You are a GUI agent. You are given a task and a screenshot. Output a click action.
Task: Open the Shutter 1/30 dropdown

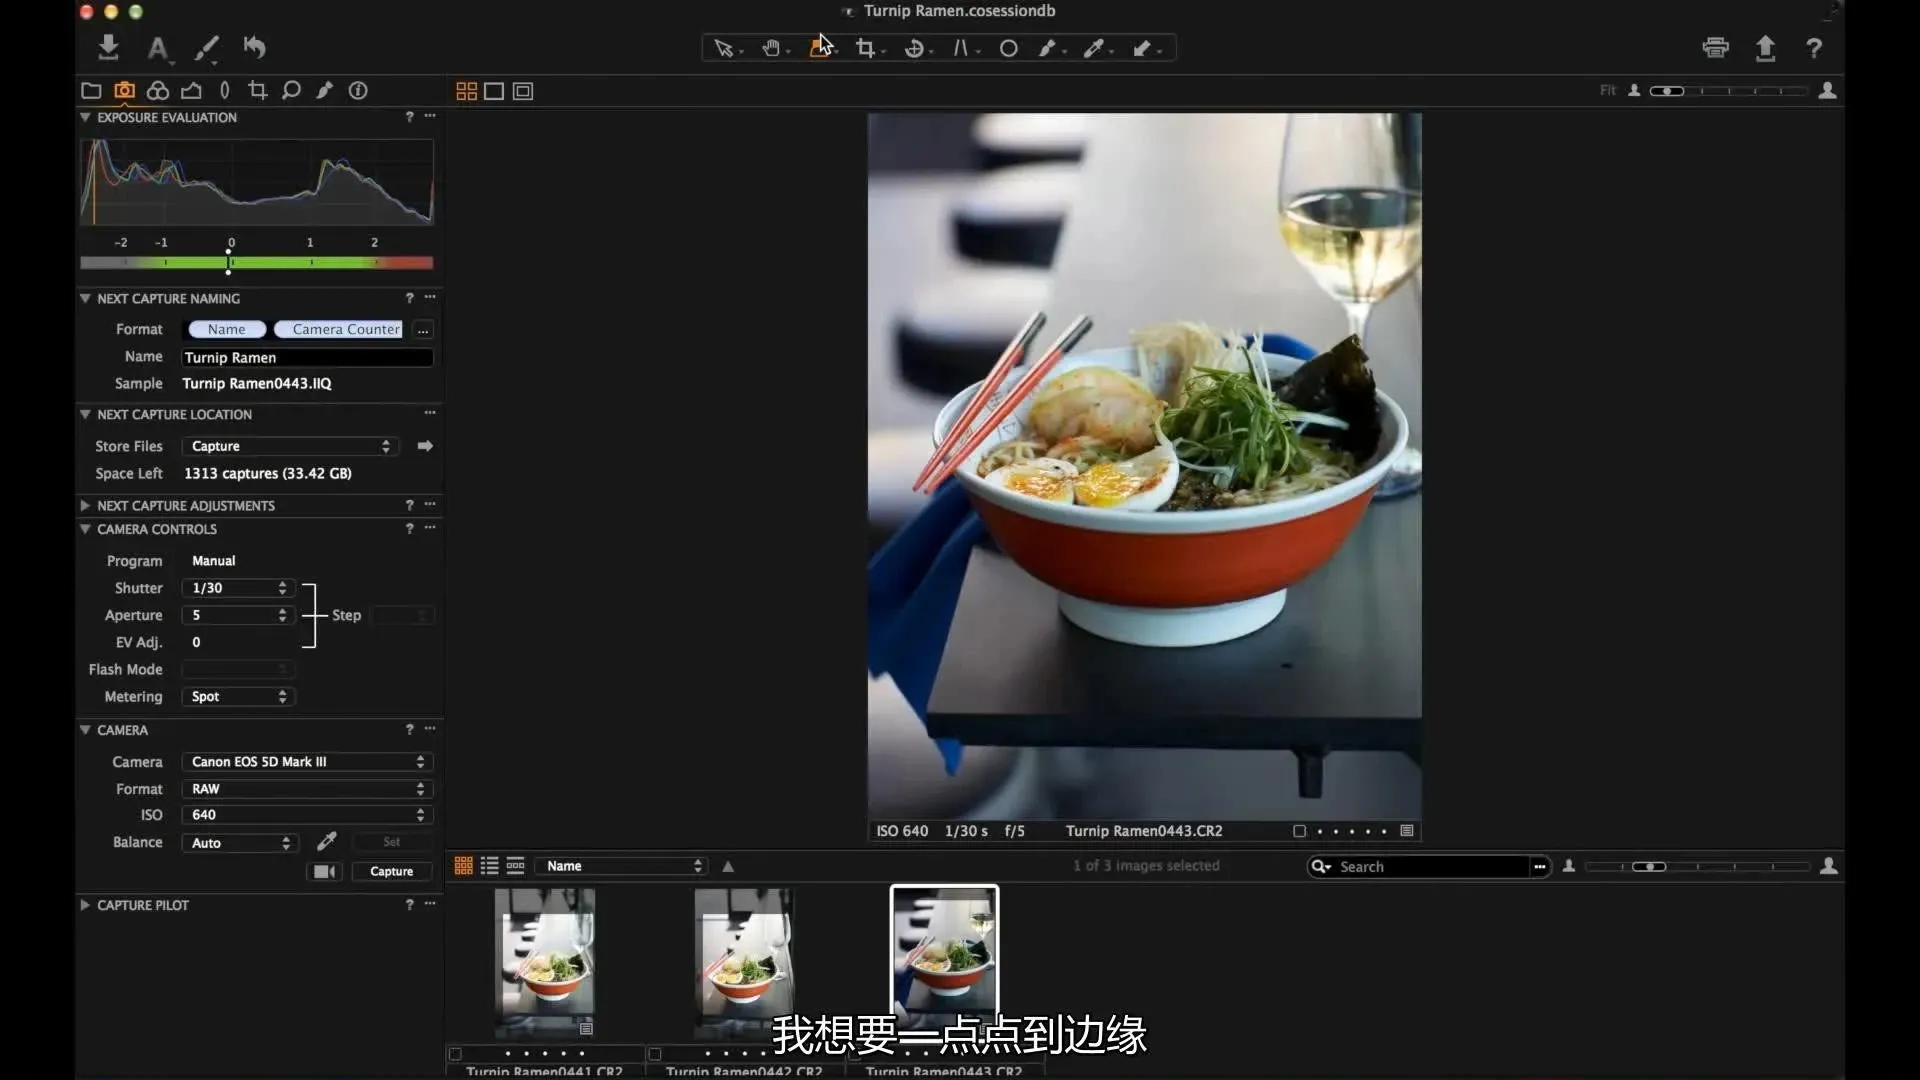[238, 588]
